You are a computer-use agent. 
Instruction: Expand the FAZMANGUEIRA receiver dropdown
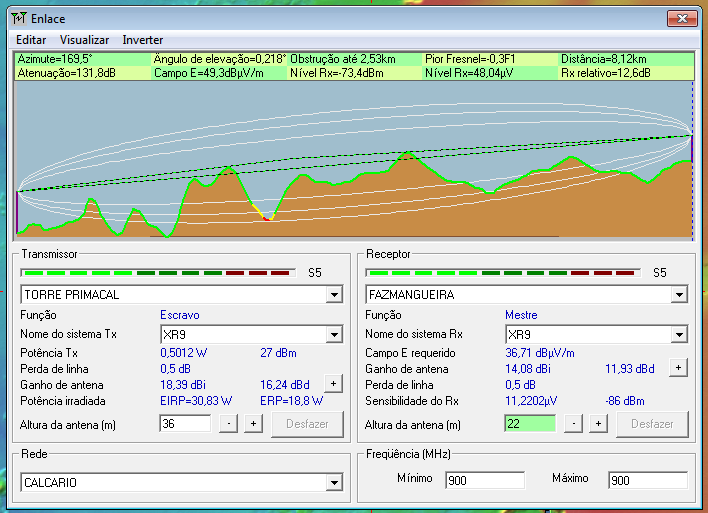coord(679,295)
